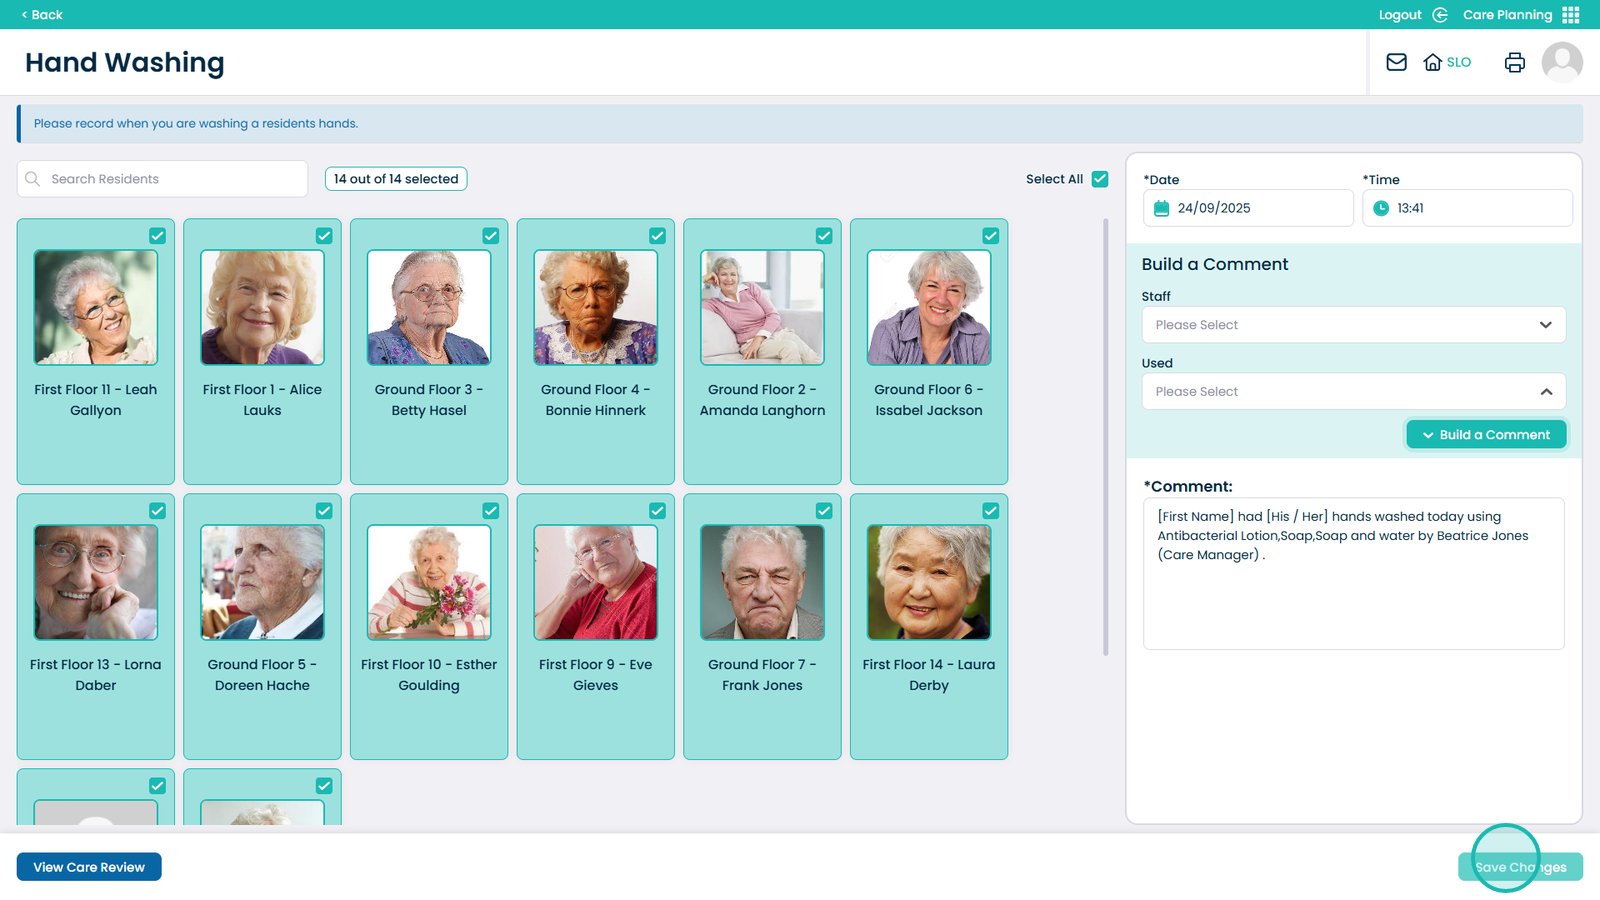Image resolution: width=1600 pixels, height=900 pixels.
Task: Click Leah Gallyon's photo
Action: point(96,307)
